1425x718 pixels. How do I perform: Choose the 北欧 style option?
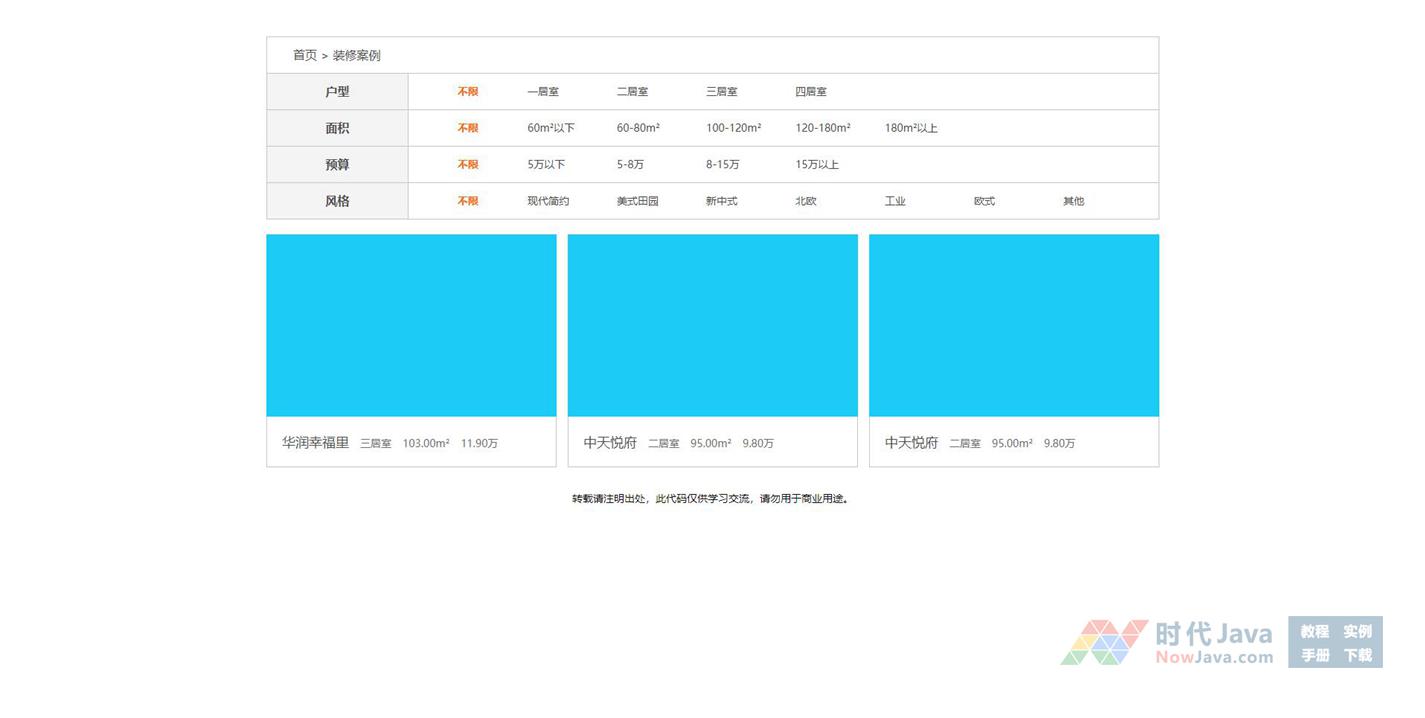click(806, 201)
